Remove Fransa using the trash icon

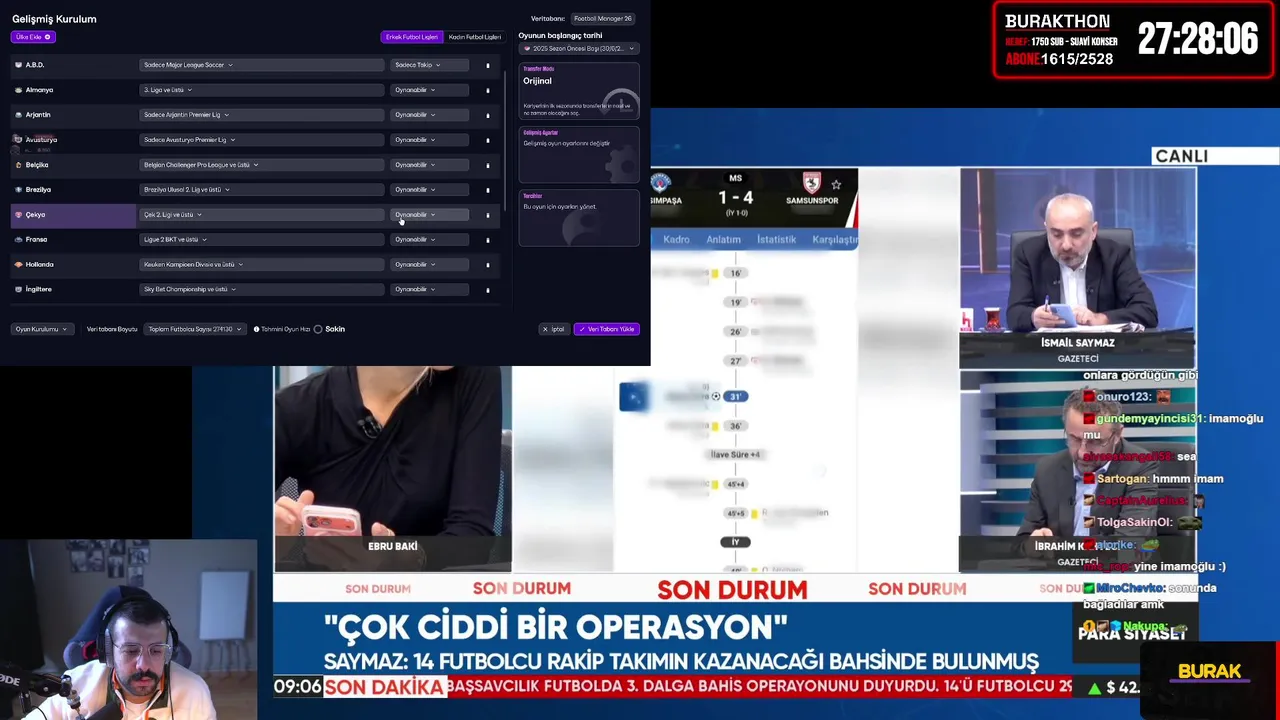488,240
